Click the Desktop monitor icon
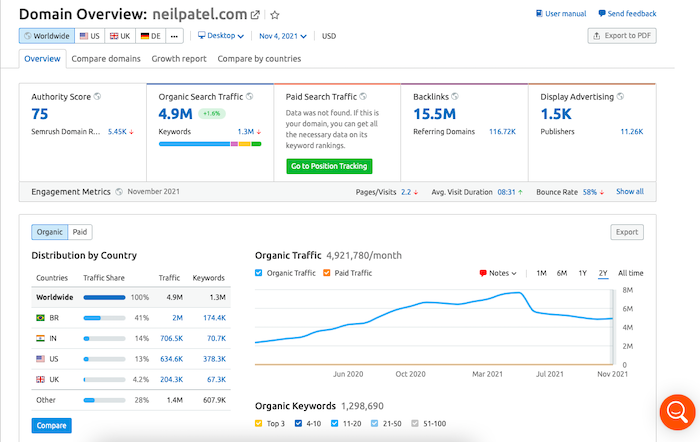This screenshot has width=700, height=442. [x=202, y=35]
